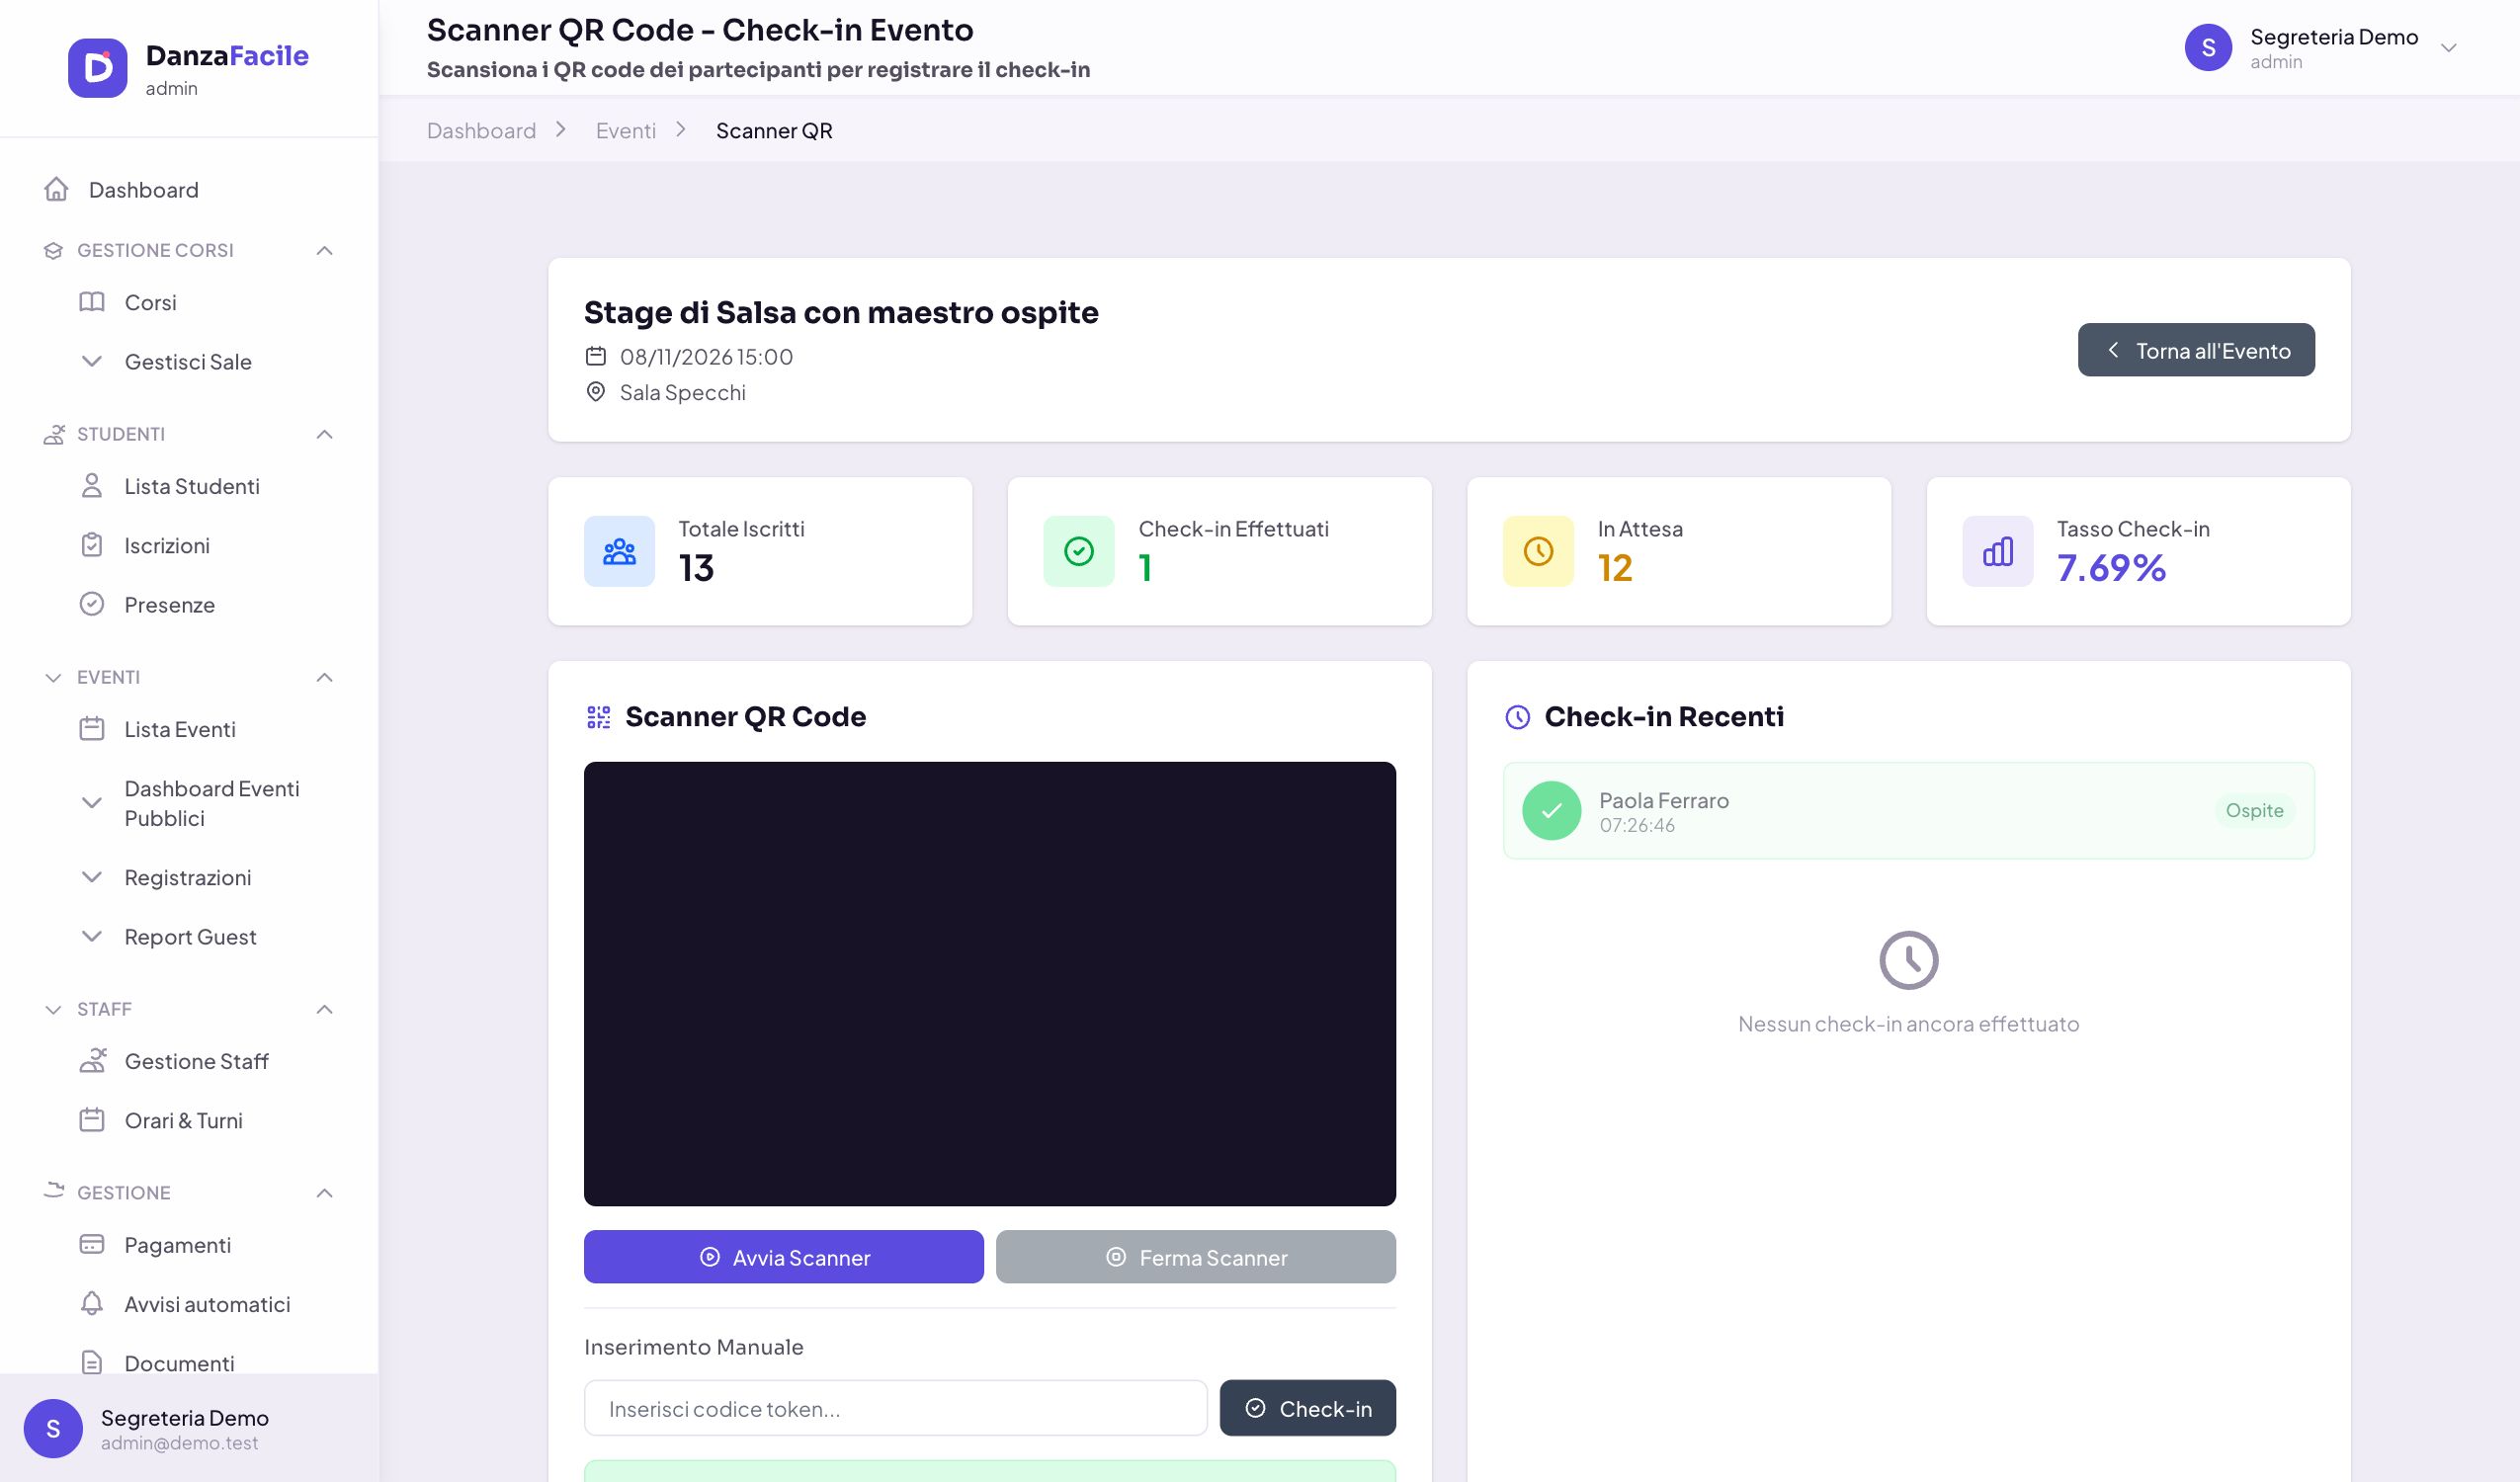The height and width of the screenshot is (1482, 2520).
Task: Click the Avvisi automatici bell icon
Action: [x=92, y=1303]
